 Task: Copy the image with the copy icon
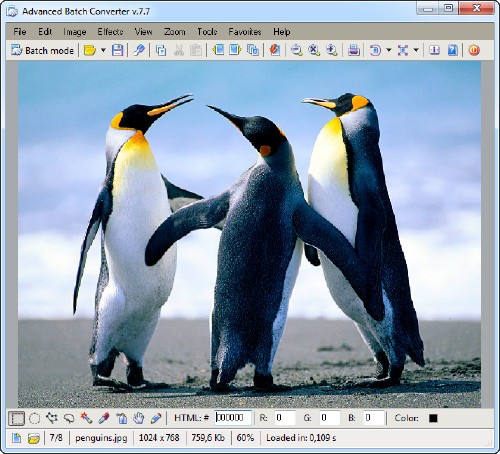point(161,50)
